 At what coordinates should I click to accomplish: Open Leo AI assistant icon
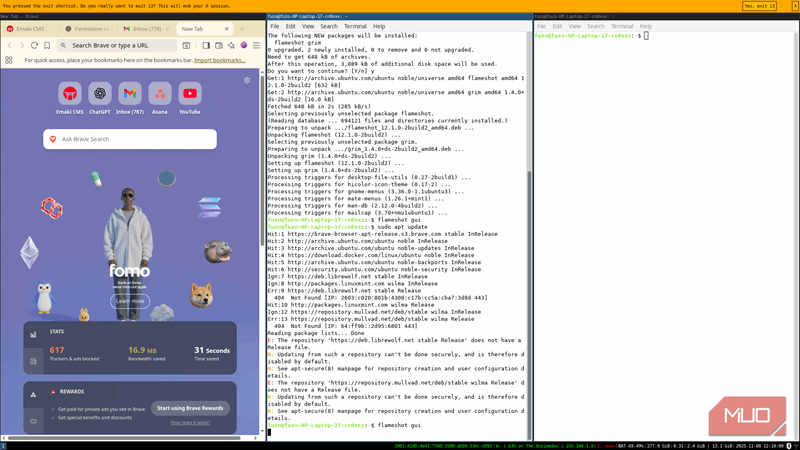231,45
